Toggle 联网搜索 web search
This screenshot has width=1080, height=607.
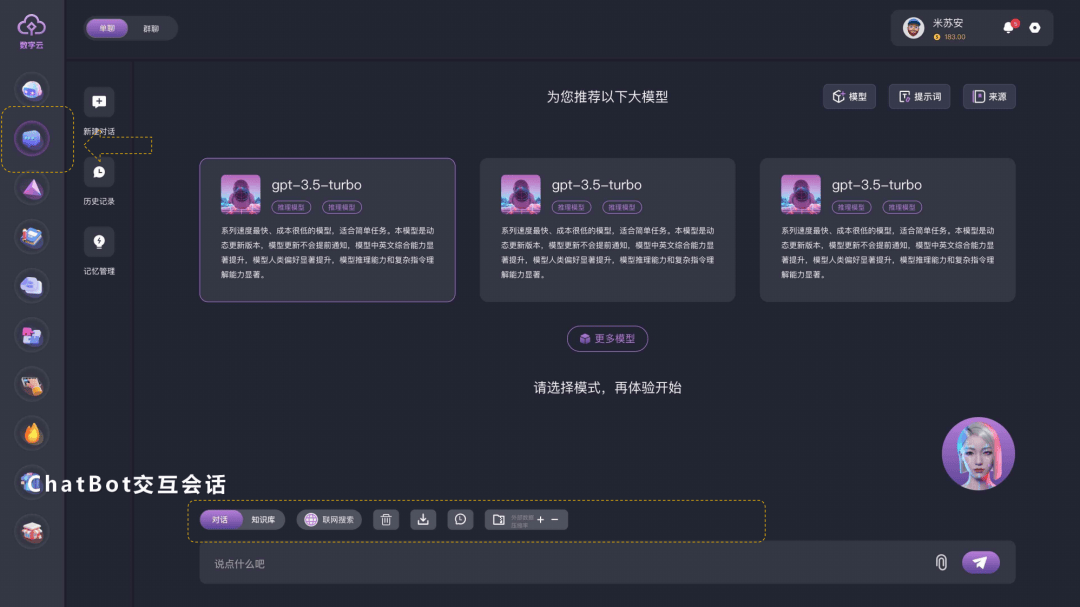tap(329, 519)
